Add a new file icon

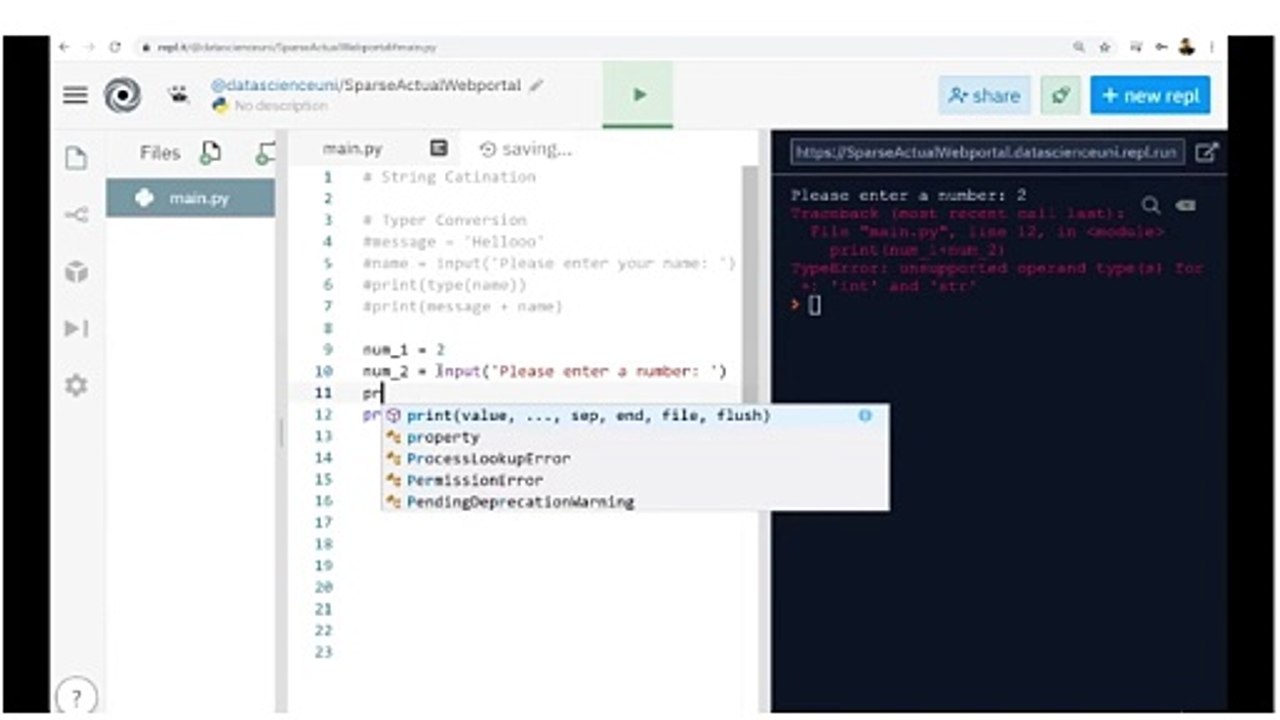pos(210,153)
